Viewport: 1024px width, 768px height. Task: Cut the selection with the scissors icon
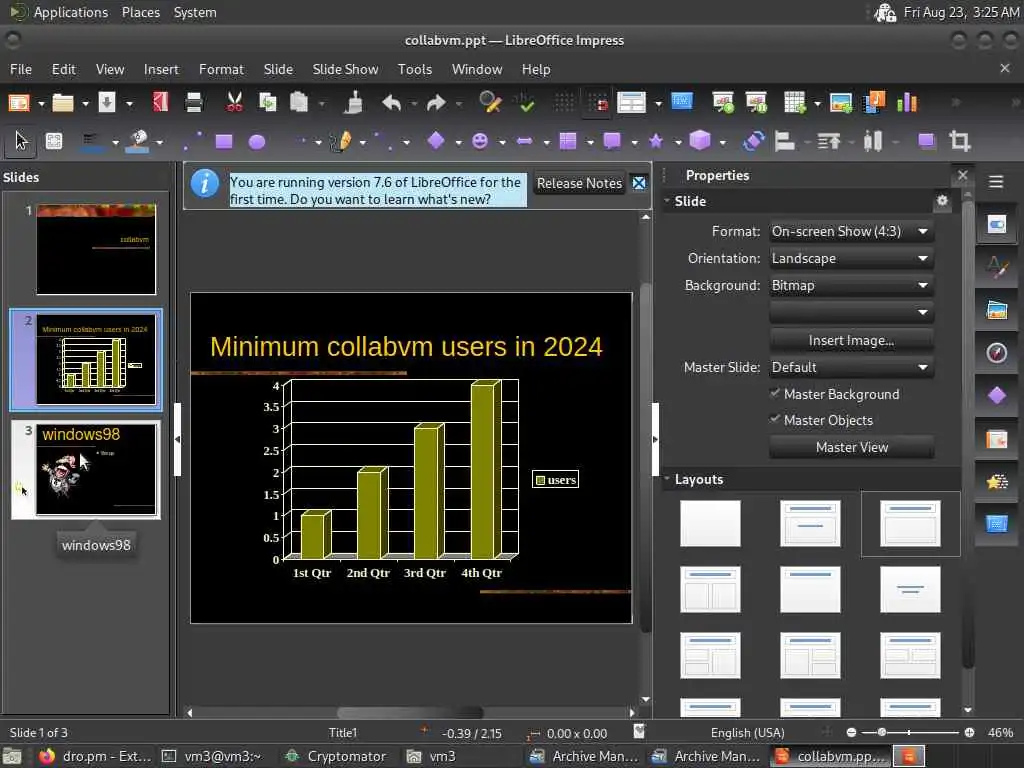(234, 103)
